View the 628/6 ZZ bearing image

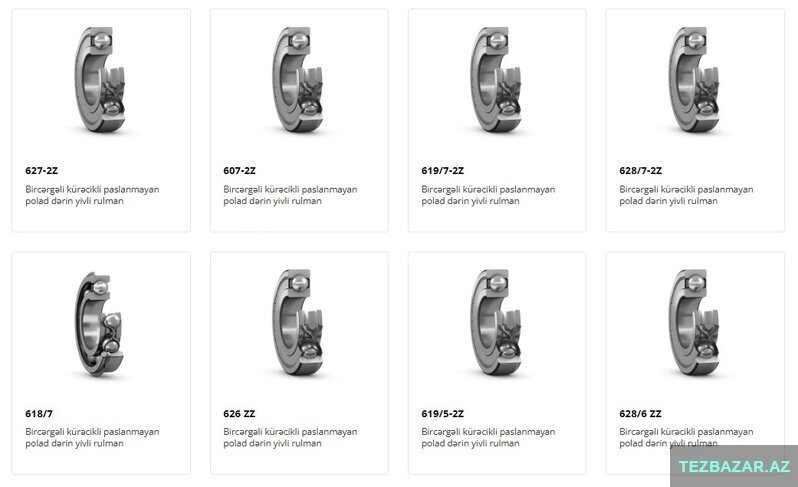694,323
